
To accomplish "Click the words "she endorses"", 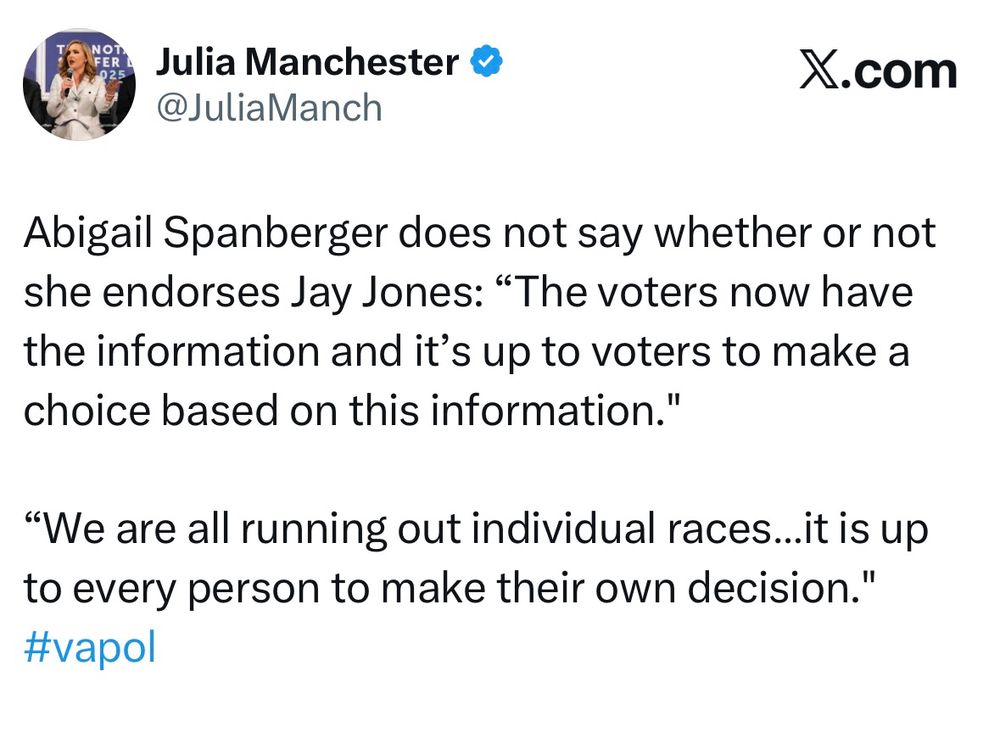I will (x=152, y=293).
